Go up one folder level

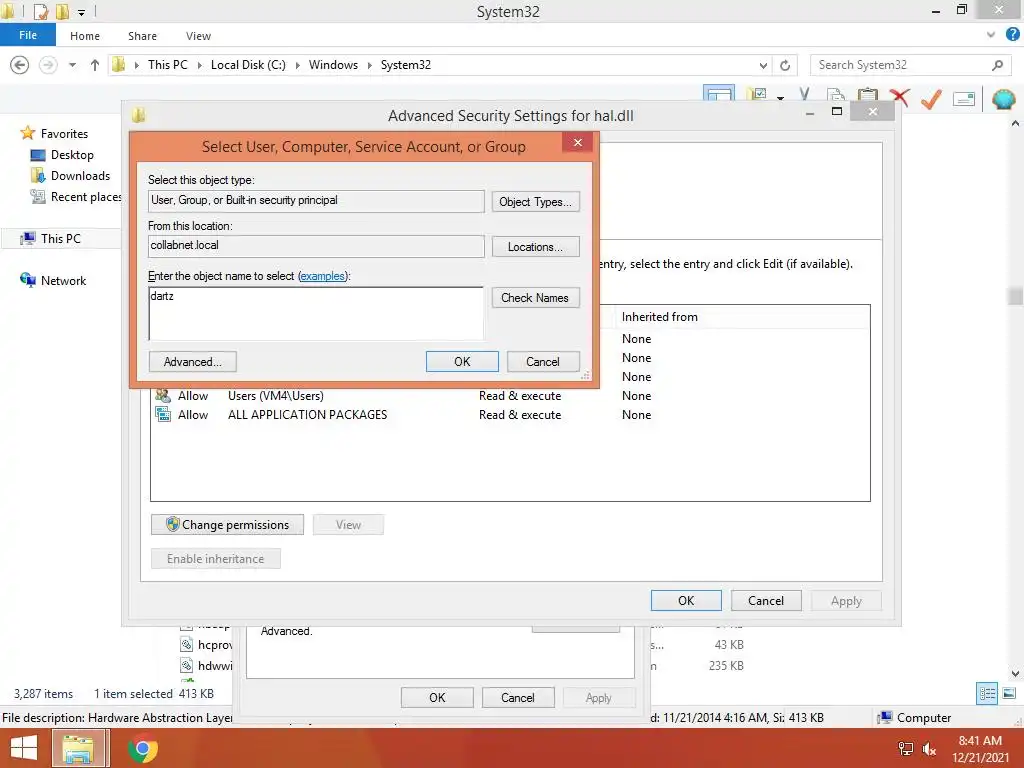[95, 65]
